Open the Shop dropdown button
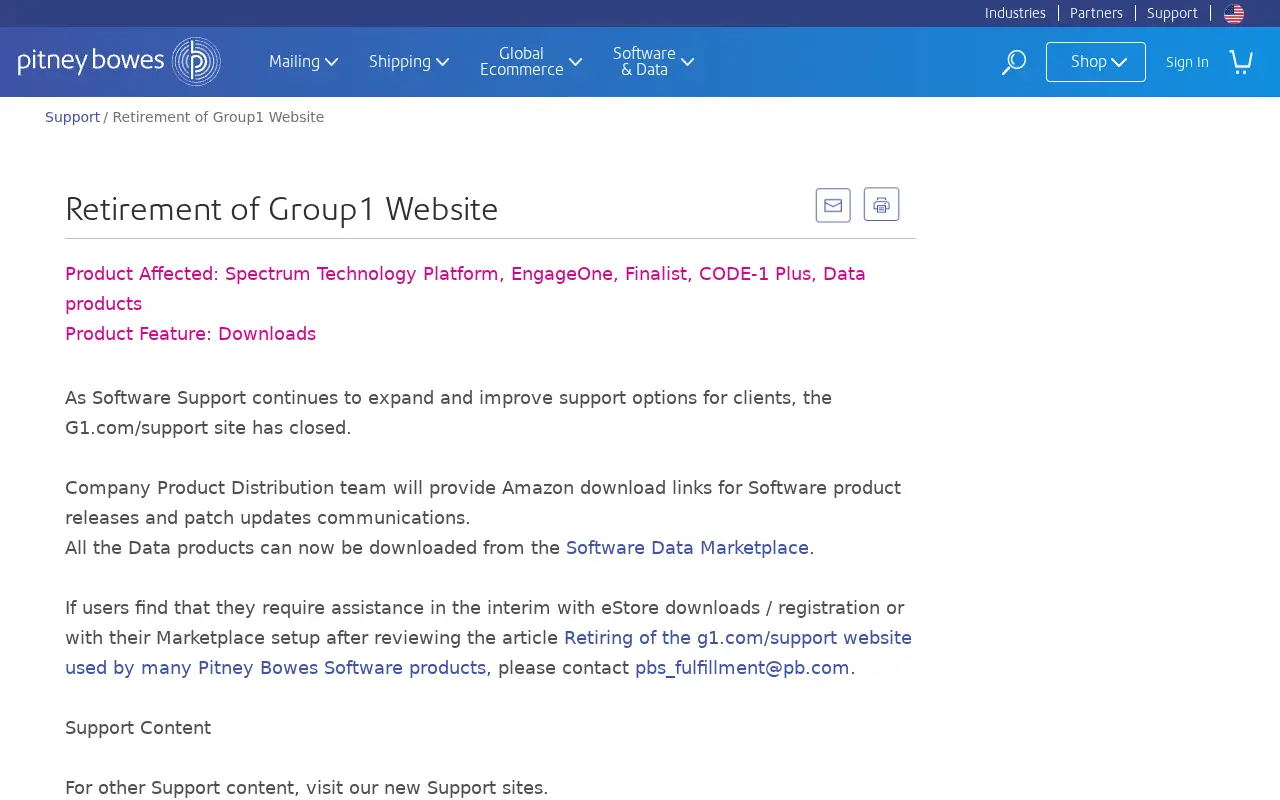Screen dimensions: 1280x800 tap(1096, 62)
